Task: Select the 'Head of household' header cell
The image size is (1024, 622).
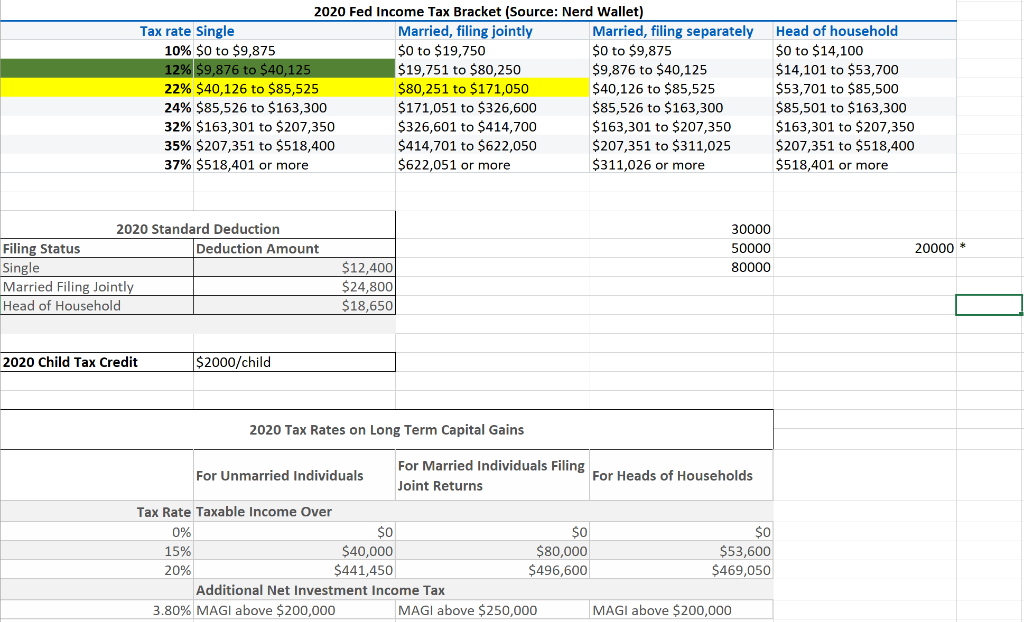Action: (x=865, y=31)
